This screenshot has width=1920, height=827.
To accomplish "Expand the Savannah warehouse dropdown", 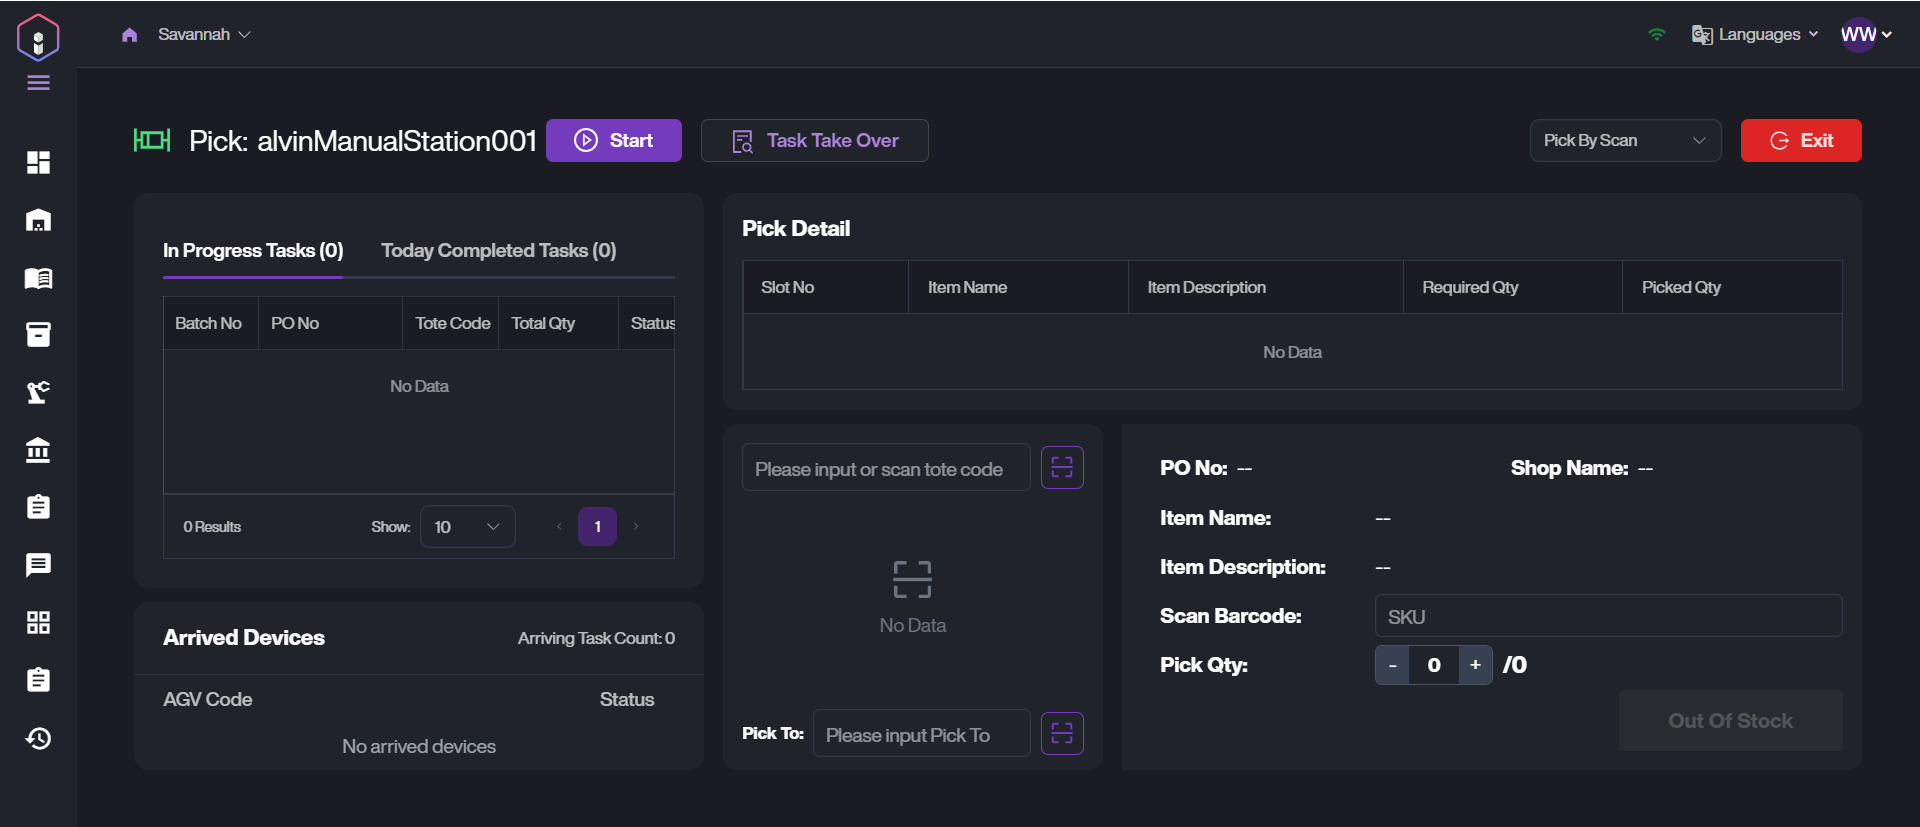I will tap(204, 35).
